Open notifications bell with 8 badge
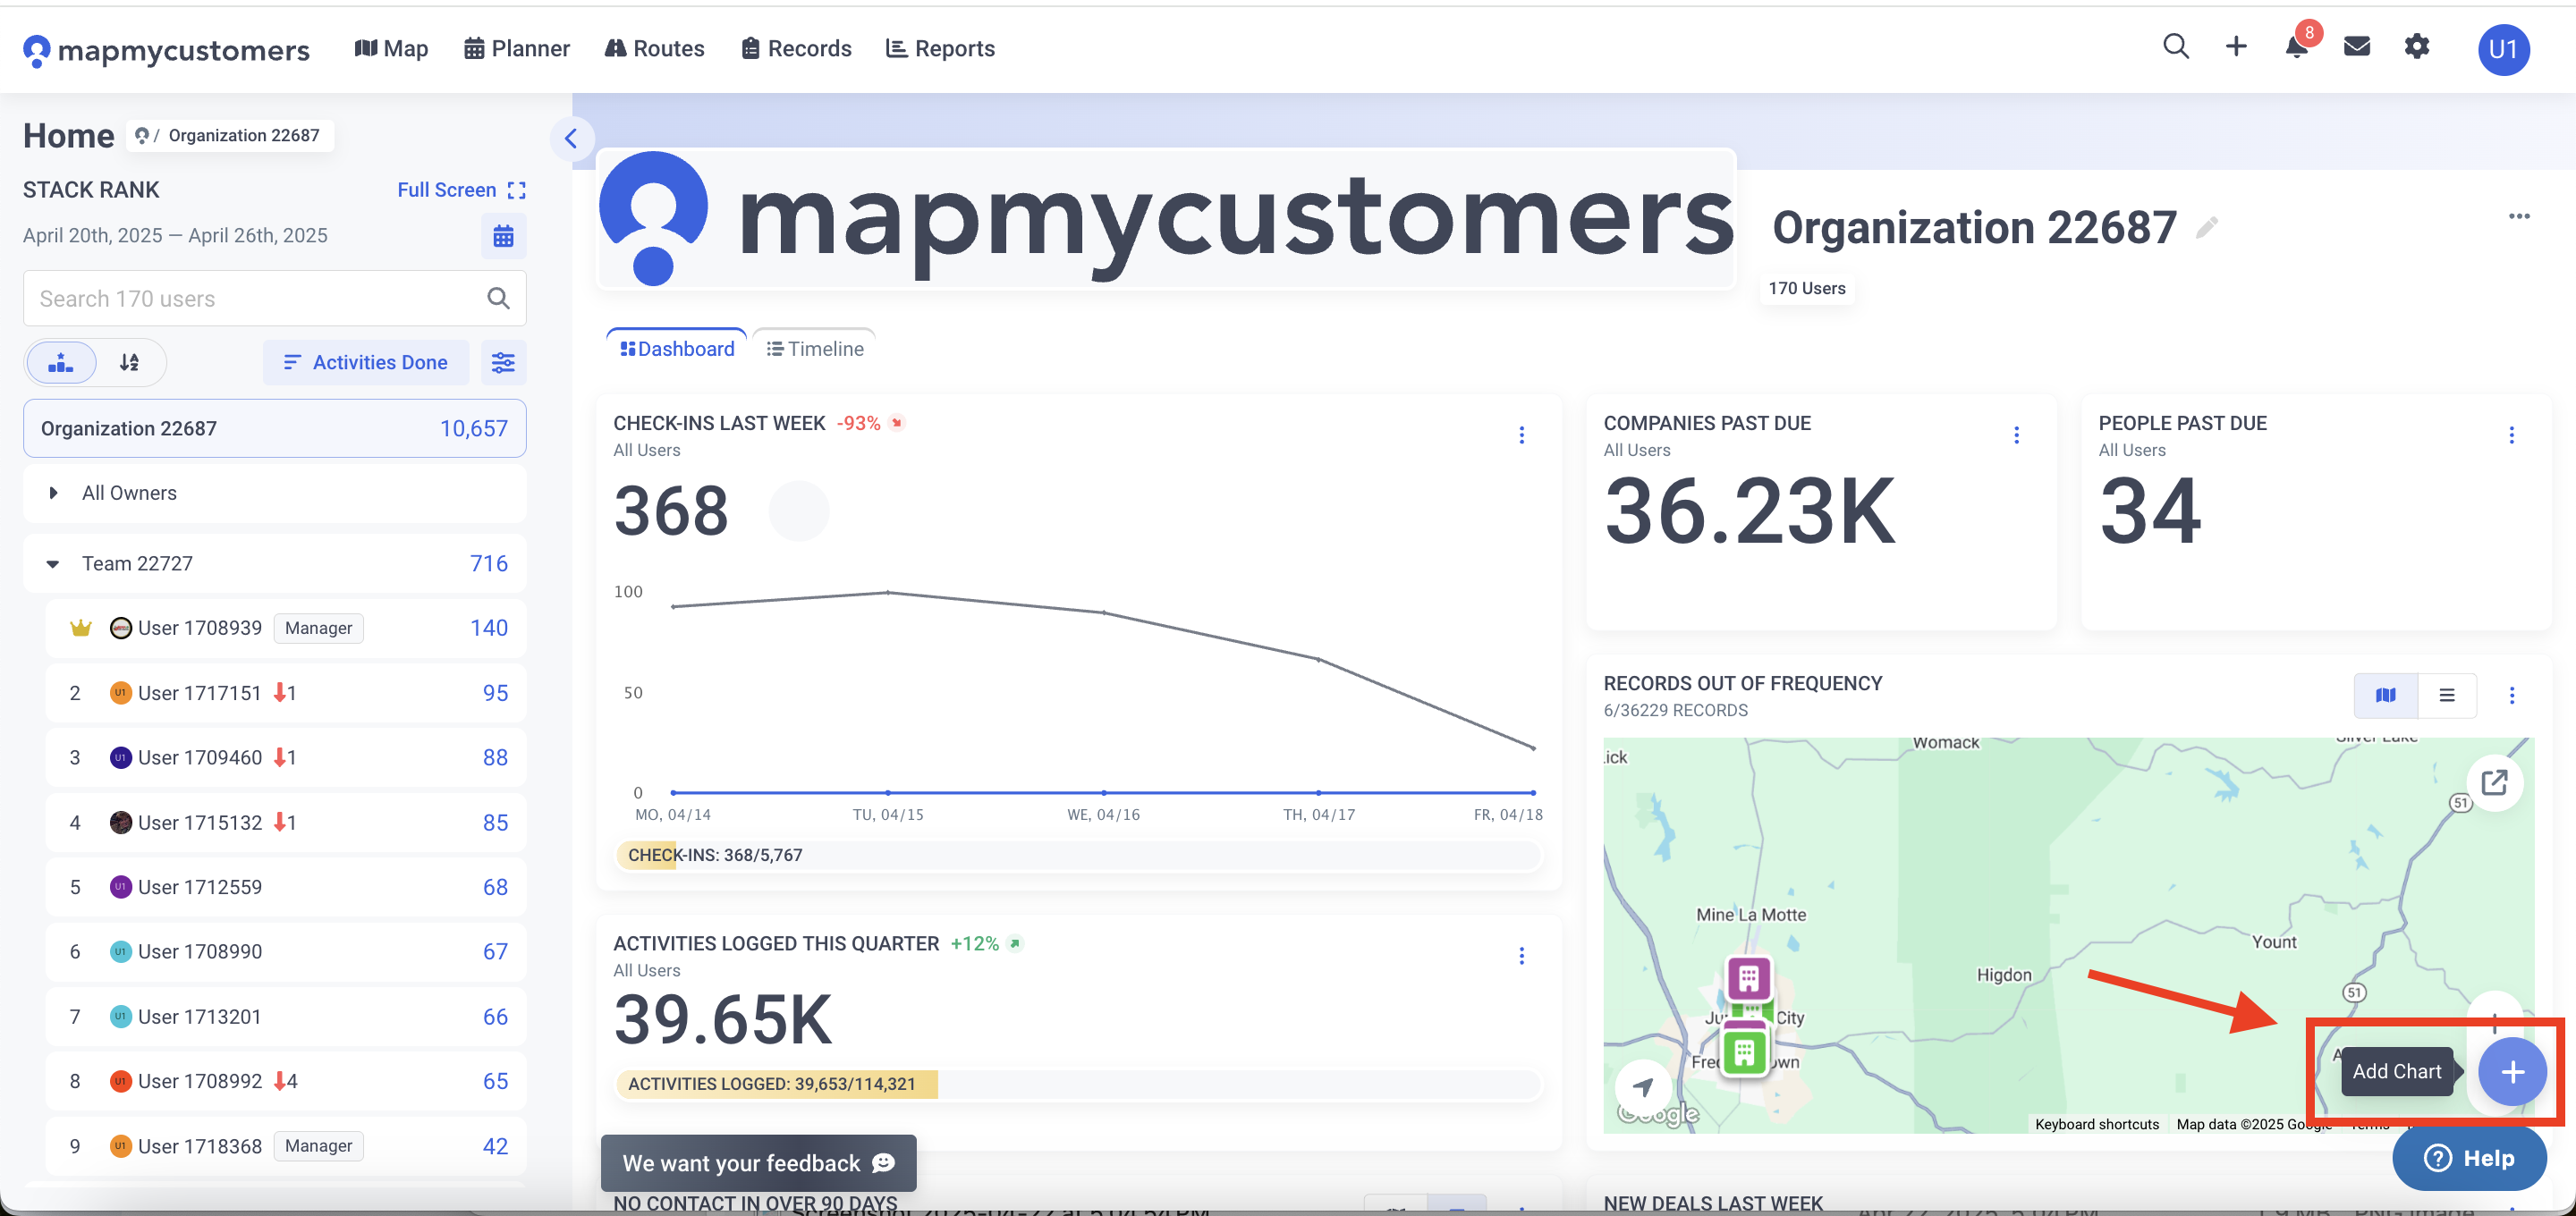 (2297, 47)
